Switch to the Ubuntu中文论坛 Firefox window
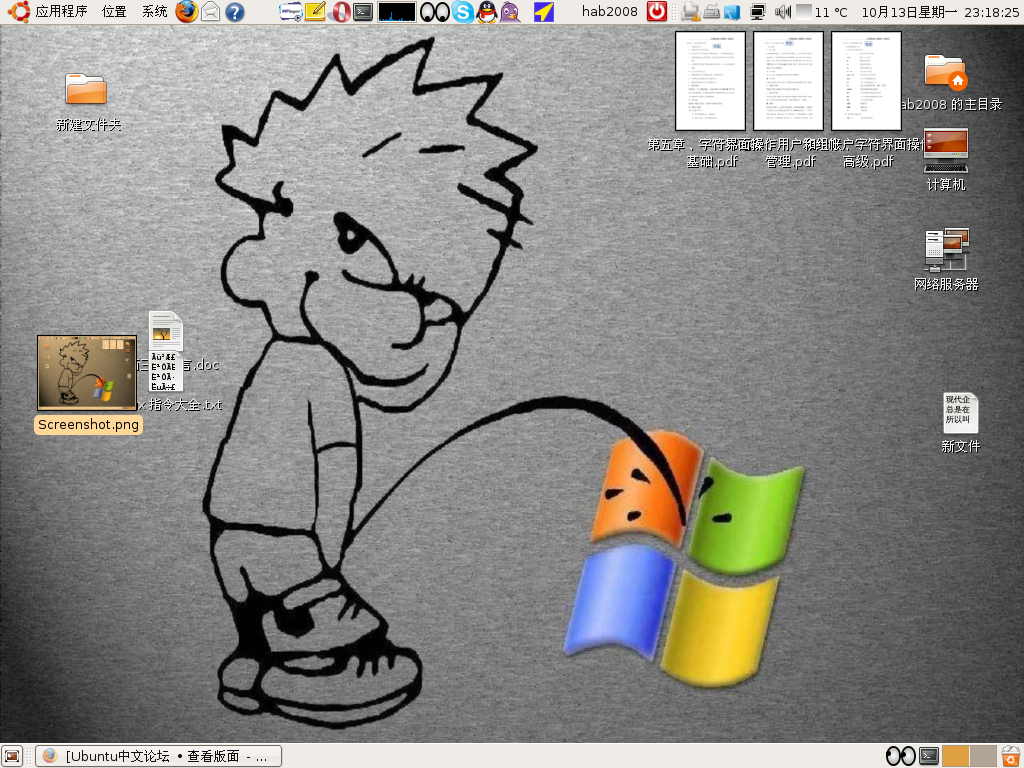The height and width of the screenshot is (768, 1024). click(159, 756)
